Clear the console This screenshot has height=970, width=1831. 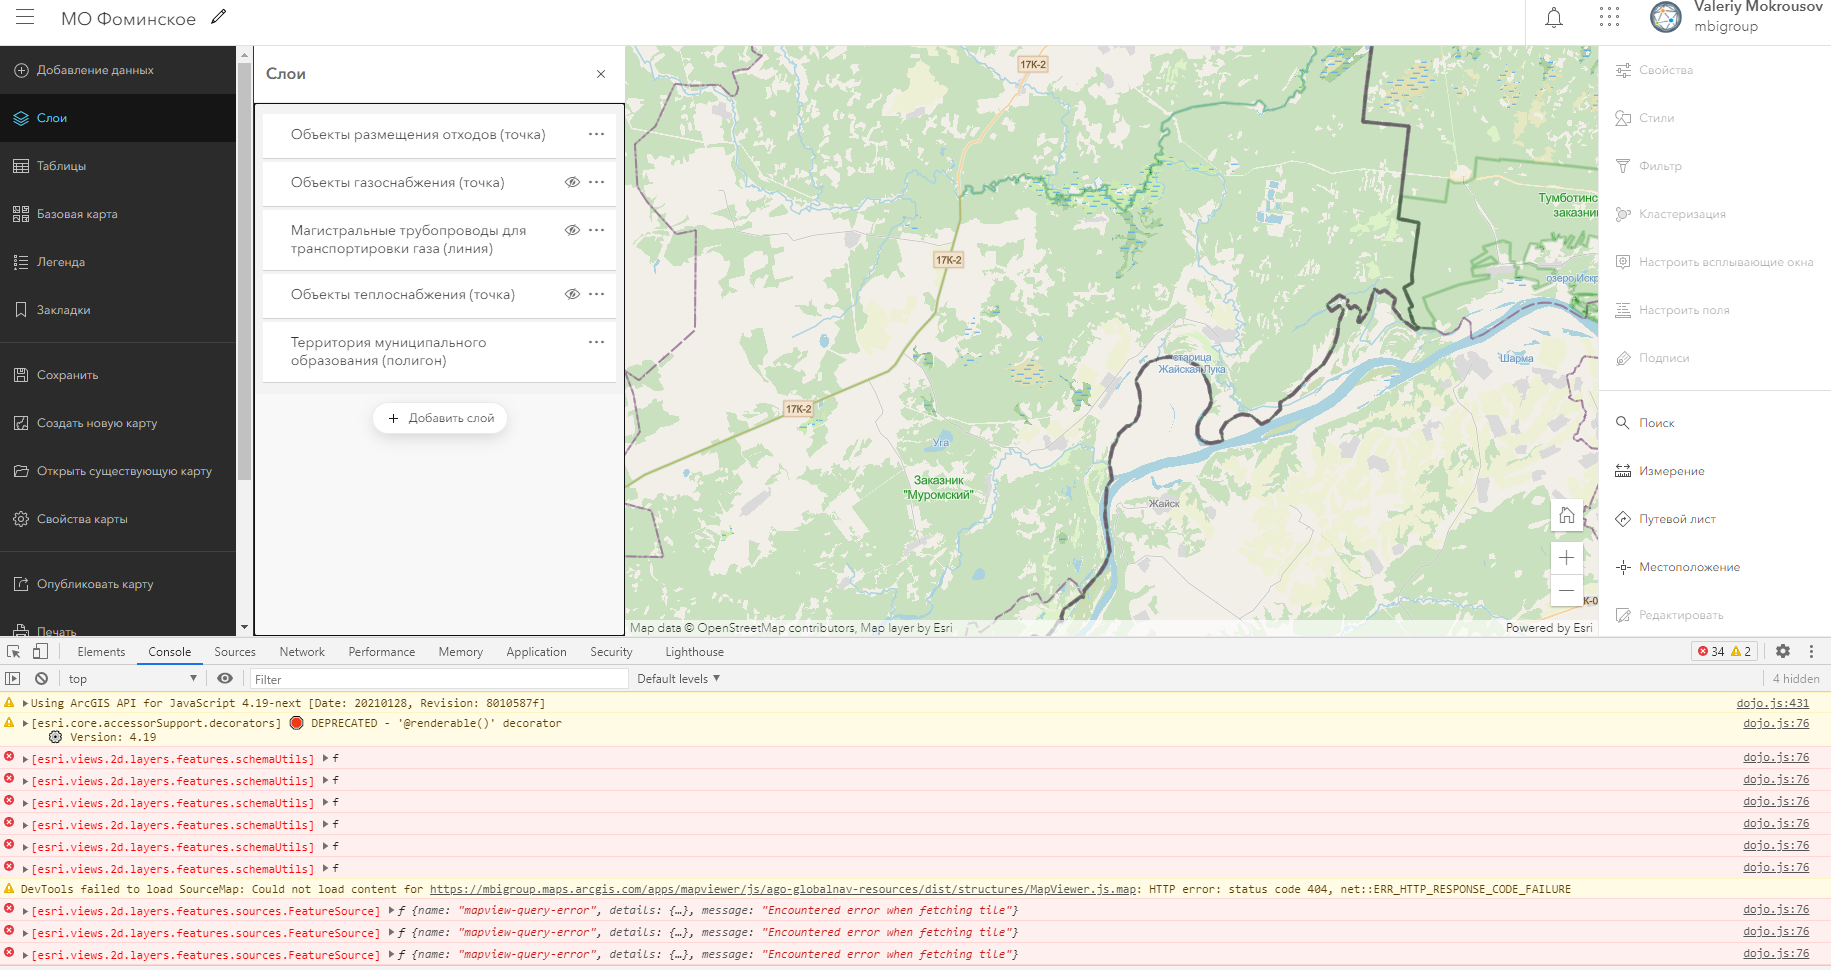(x=41, y=678)
